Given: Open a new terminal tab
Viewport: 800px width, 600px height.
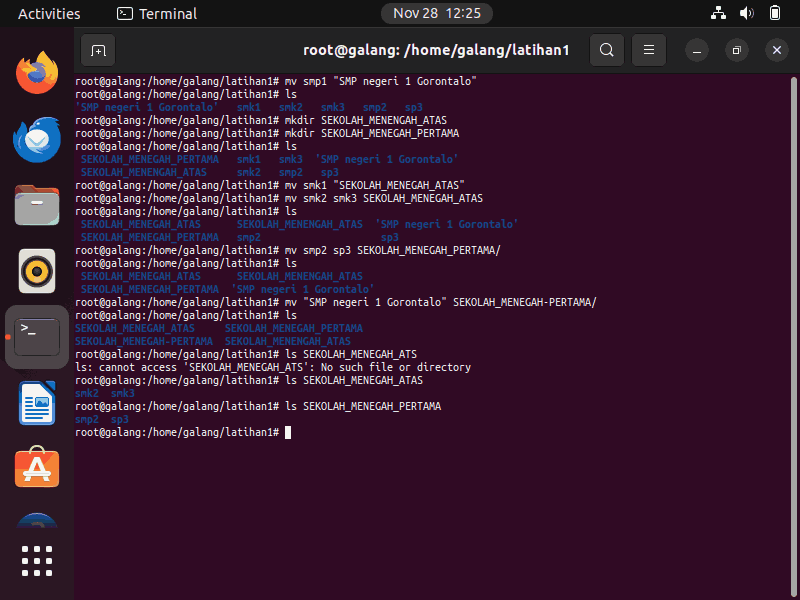Looking at the screenshot, I should click(98, 50).
